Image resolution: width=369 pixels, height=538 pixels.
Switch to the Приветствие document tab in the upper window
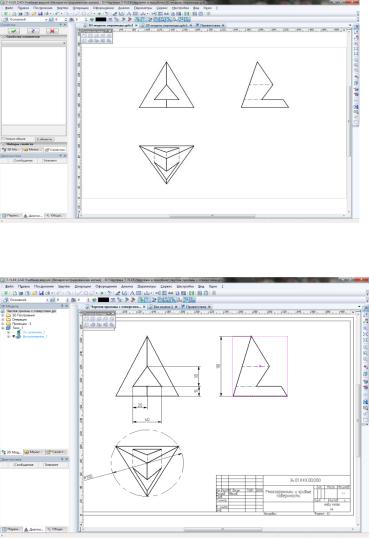tap(210, 25)
